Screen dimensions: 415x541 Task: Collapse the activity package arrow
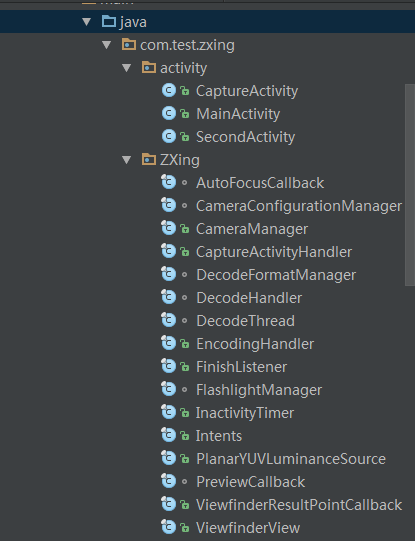127,68
